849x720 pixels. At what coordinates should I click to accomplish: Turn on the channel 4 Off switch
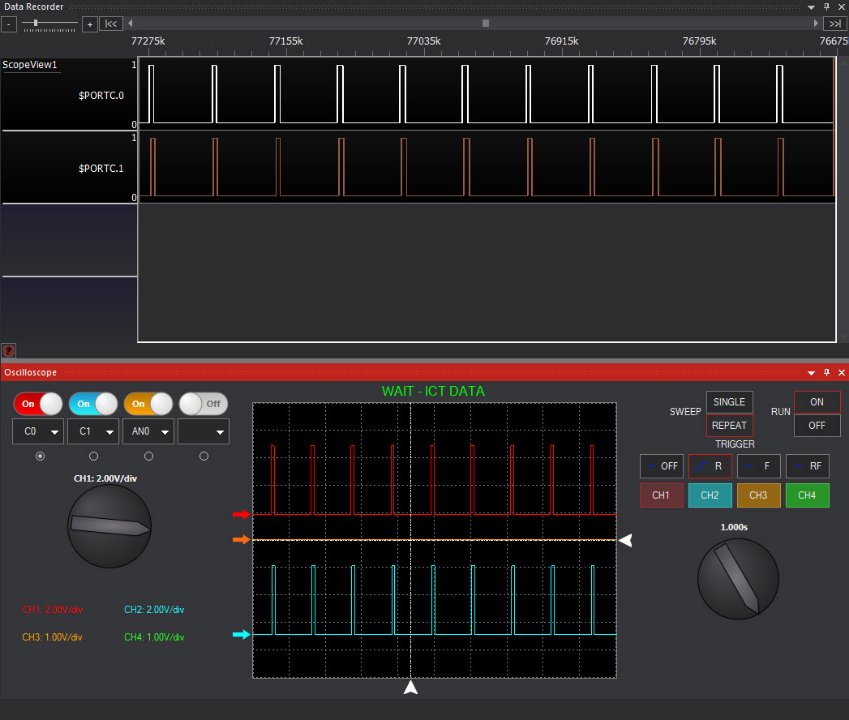(x=204, y=404)
